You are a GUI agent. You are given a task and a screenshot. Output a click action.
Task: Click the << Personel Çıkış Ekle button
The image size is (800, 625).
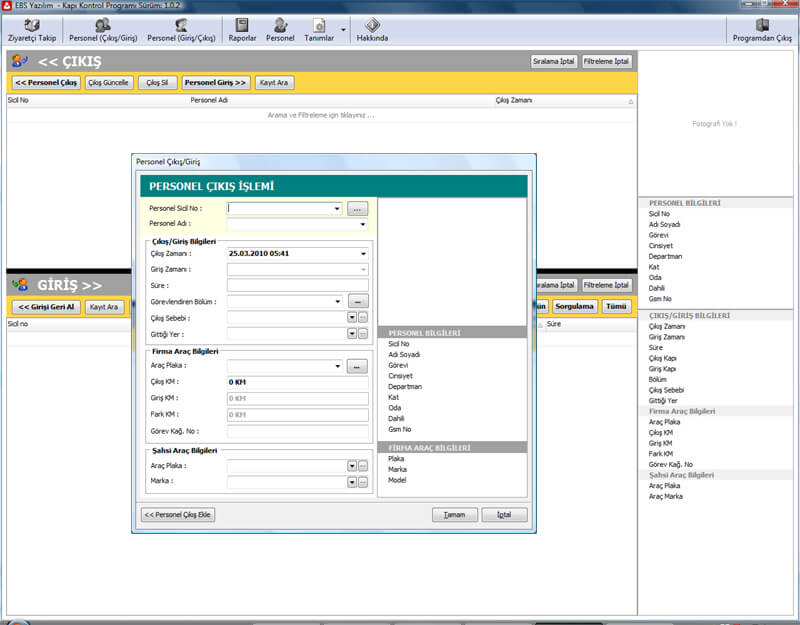coord(178,515)
